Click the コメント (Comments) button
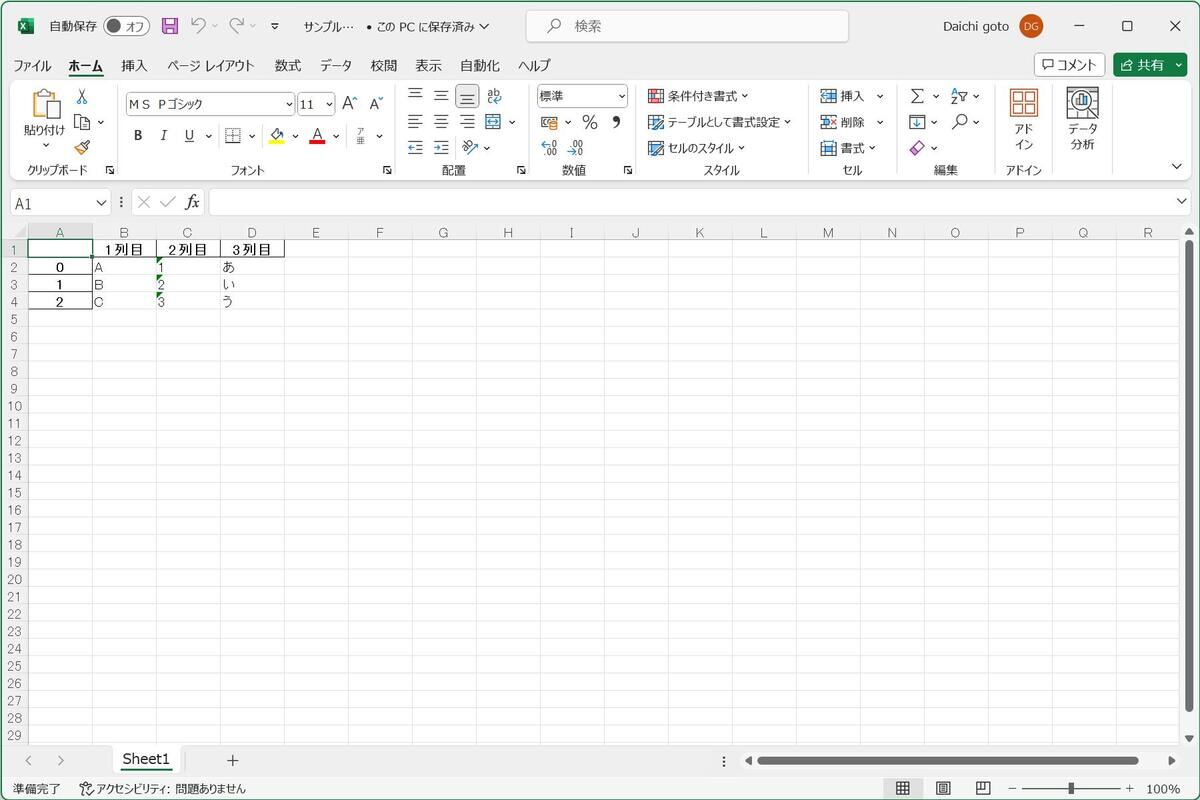This screenshot has width=1200, height=800. click(x=1069, y=65)
